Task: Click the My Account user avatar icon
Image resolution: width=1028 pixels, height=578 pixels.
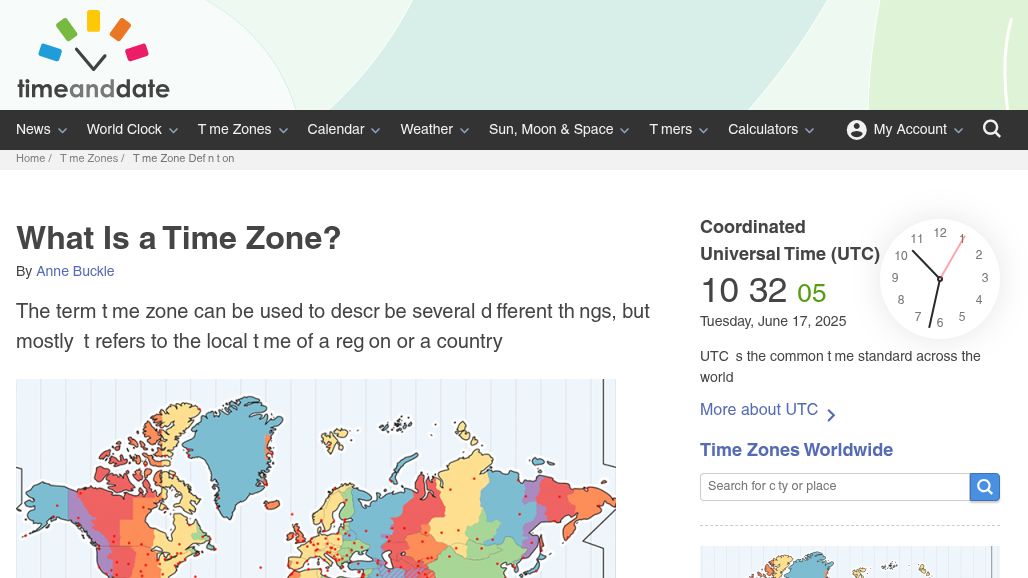Action: [856, 130]
